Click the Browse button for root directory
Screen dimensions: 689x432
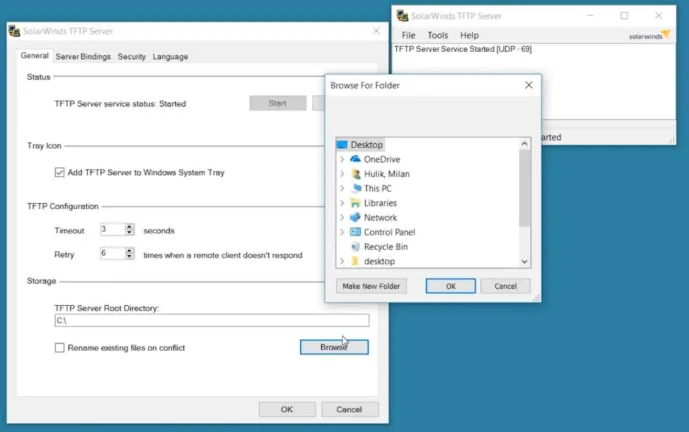[x=334, y=347]
